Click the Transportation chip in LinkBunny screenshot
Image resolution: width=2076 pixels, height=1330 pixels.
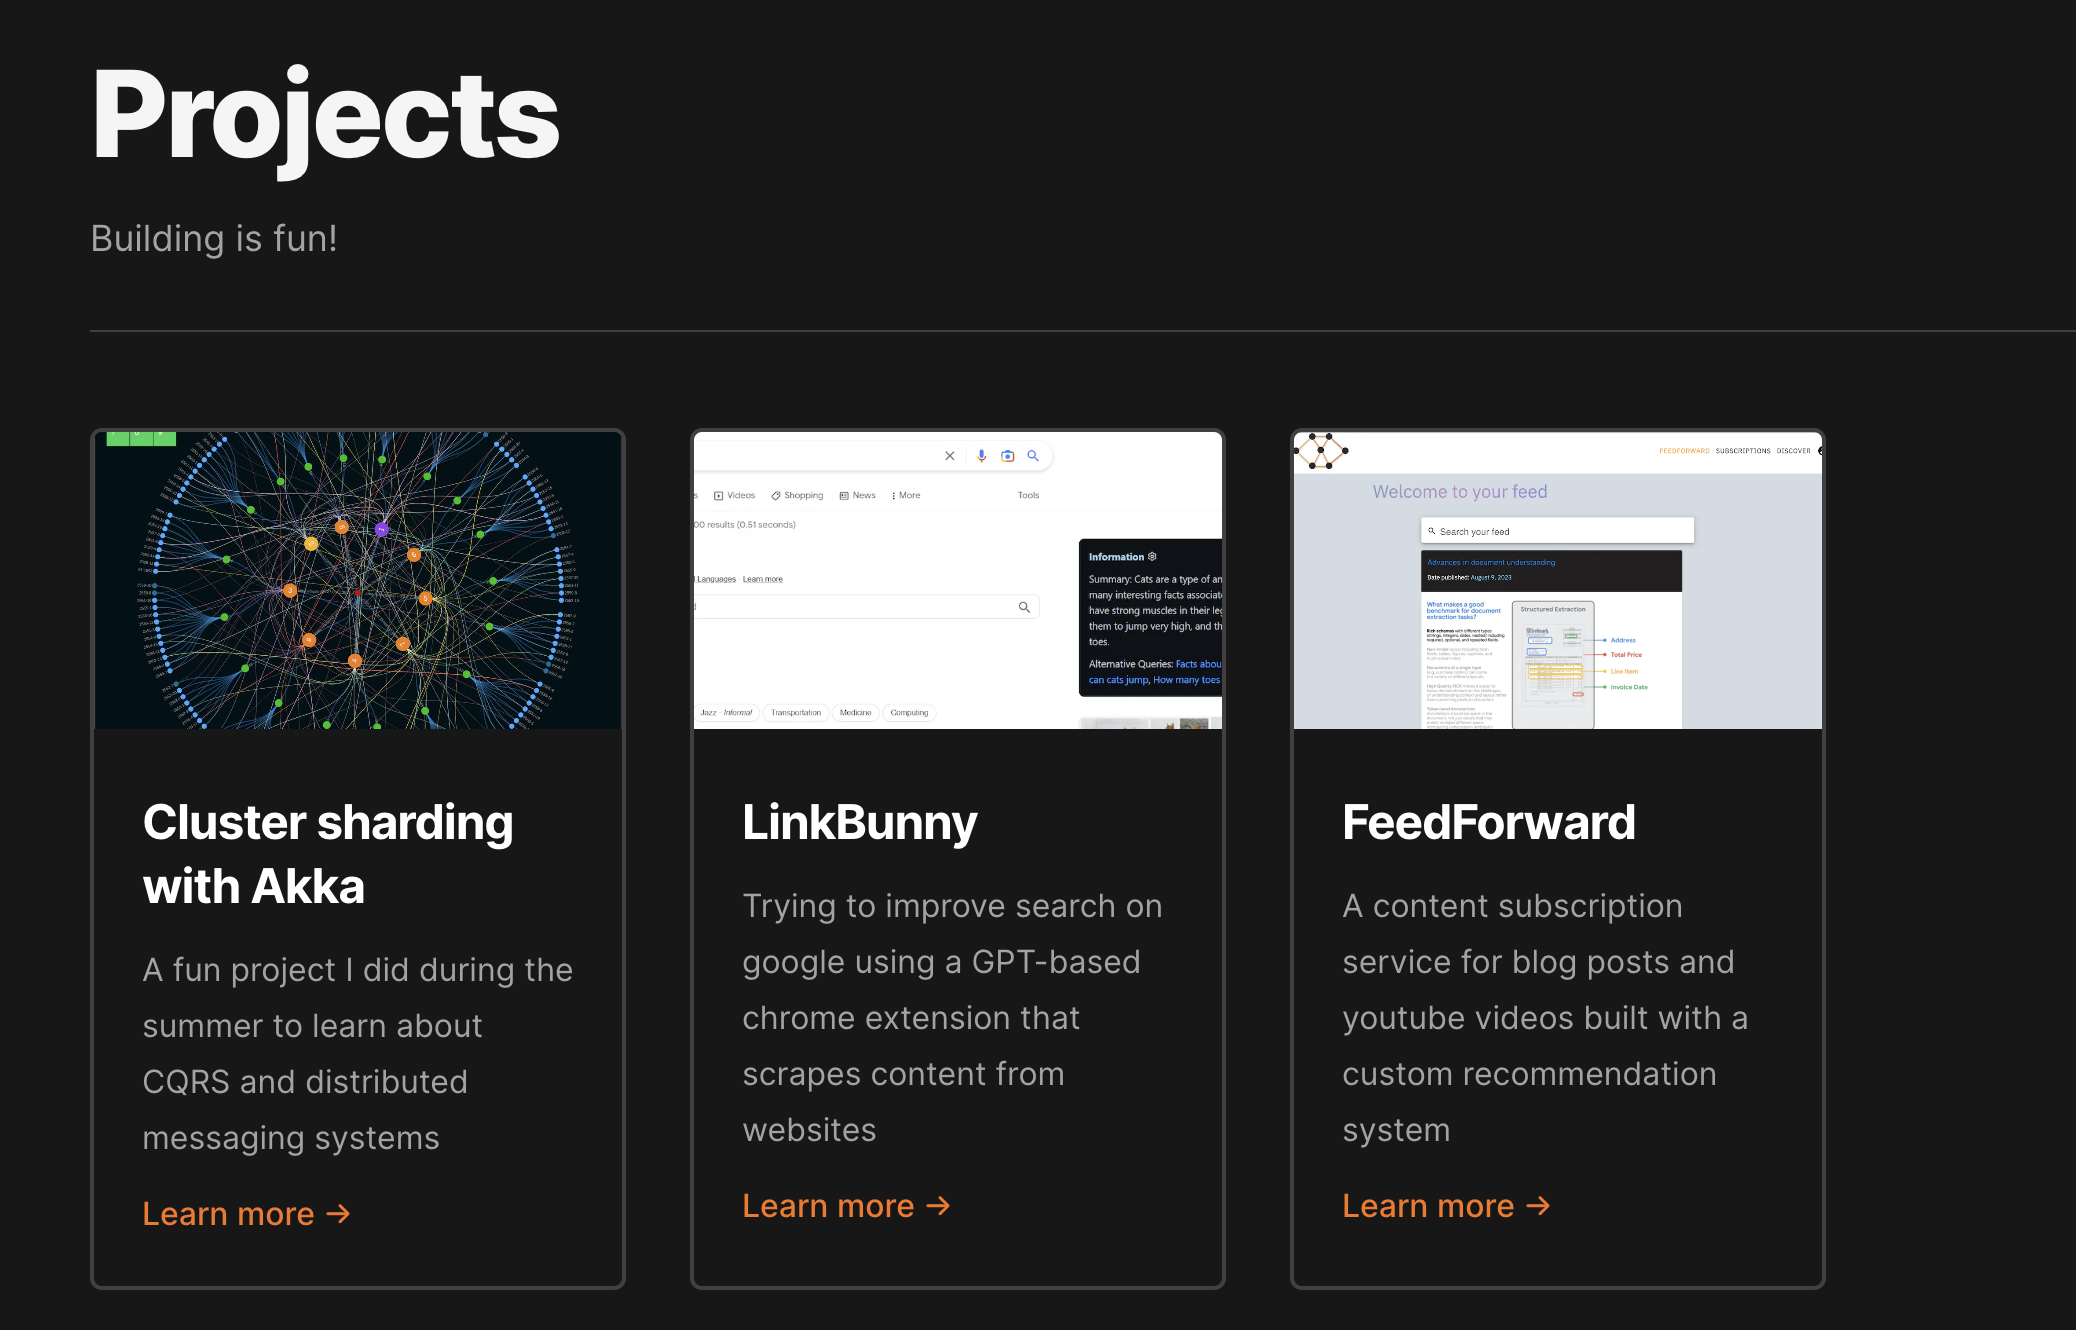pos(795,713)
